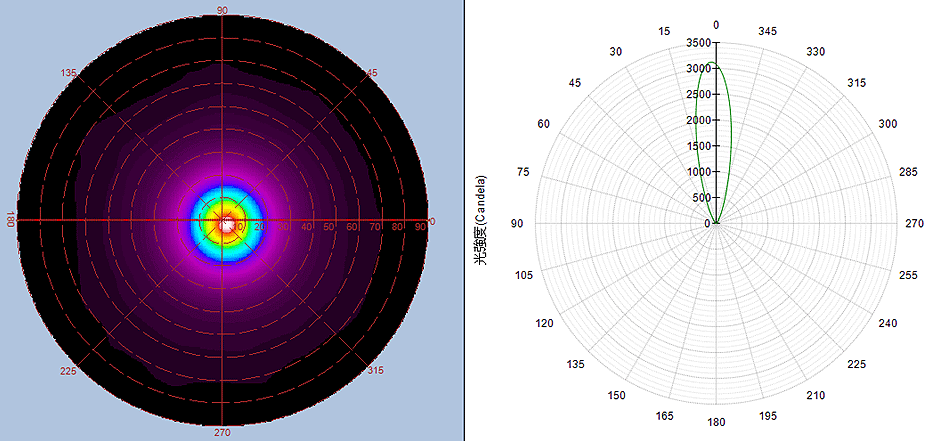Click the 光強度 (Candela) axis title

pyautogui.click(x=481, y=223)
